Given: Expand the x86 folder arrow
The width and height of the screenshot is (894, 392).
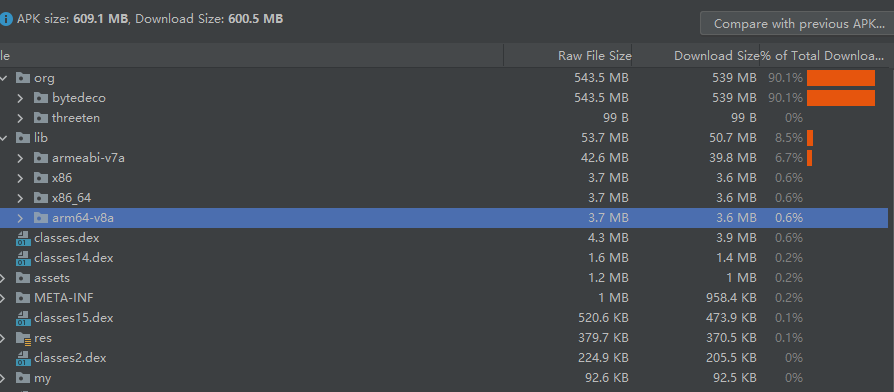Looking at the screenshot, I should (21, 178).
